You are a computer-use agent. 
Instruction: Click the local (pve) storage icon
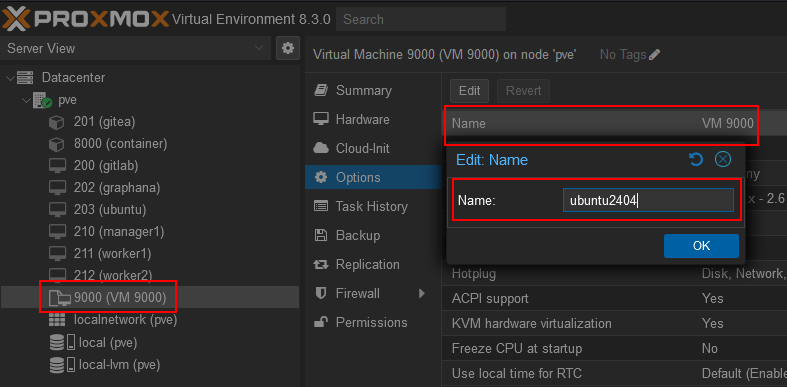62,342
